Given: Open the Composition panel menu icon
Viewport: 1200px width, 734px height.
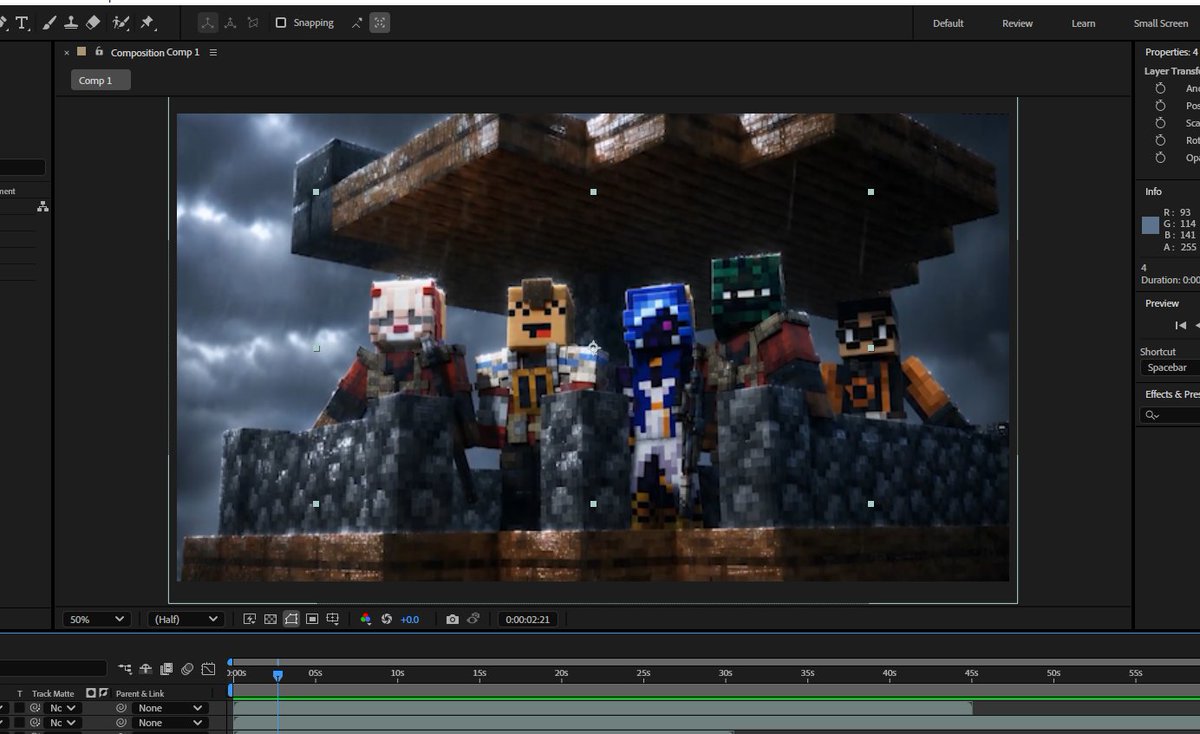Looking at the screenshot, I should 213,52.
